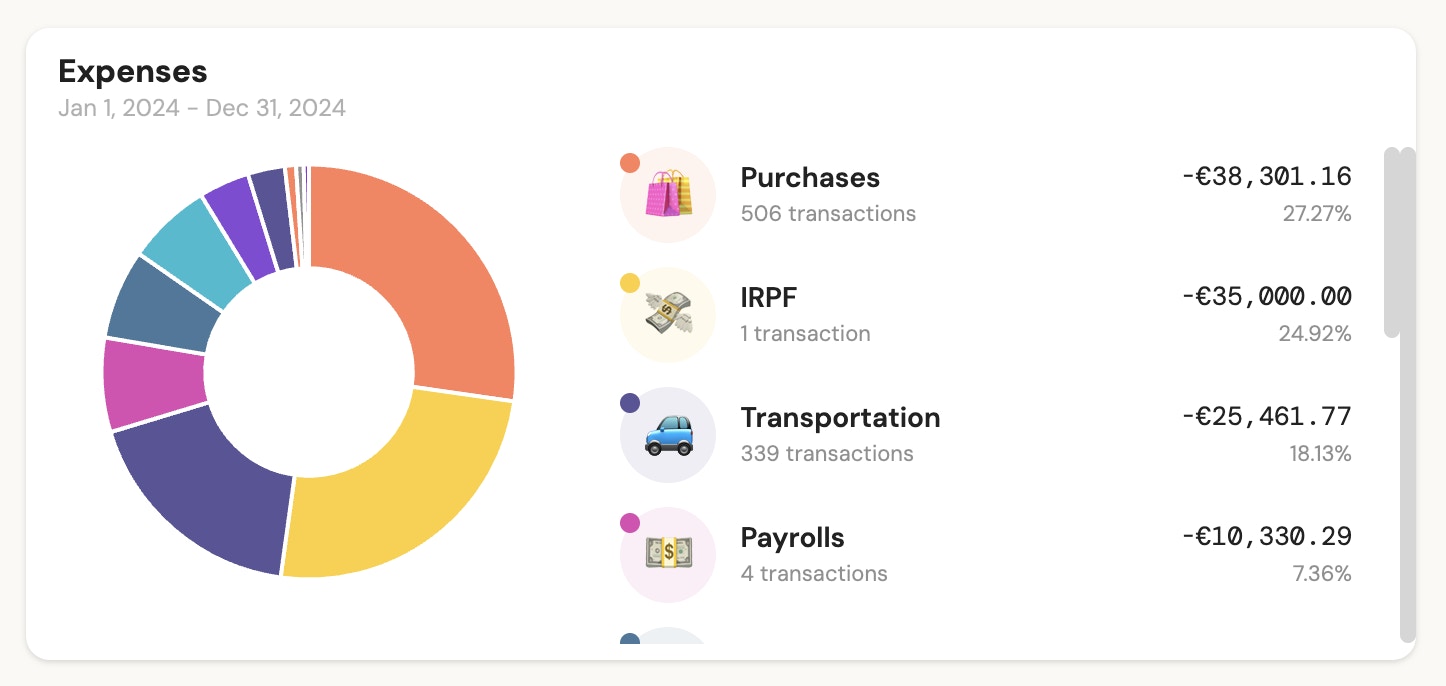Click the yellow dot beside IRPF
This screenshot has height=686, width=1446.
[630, 283]
